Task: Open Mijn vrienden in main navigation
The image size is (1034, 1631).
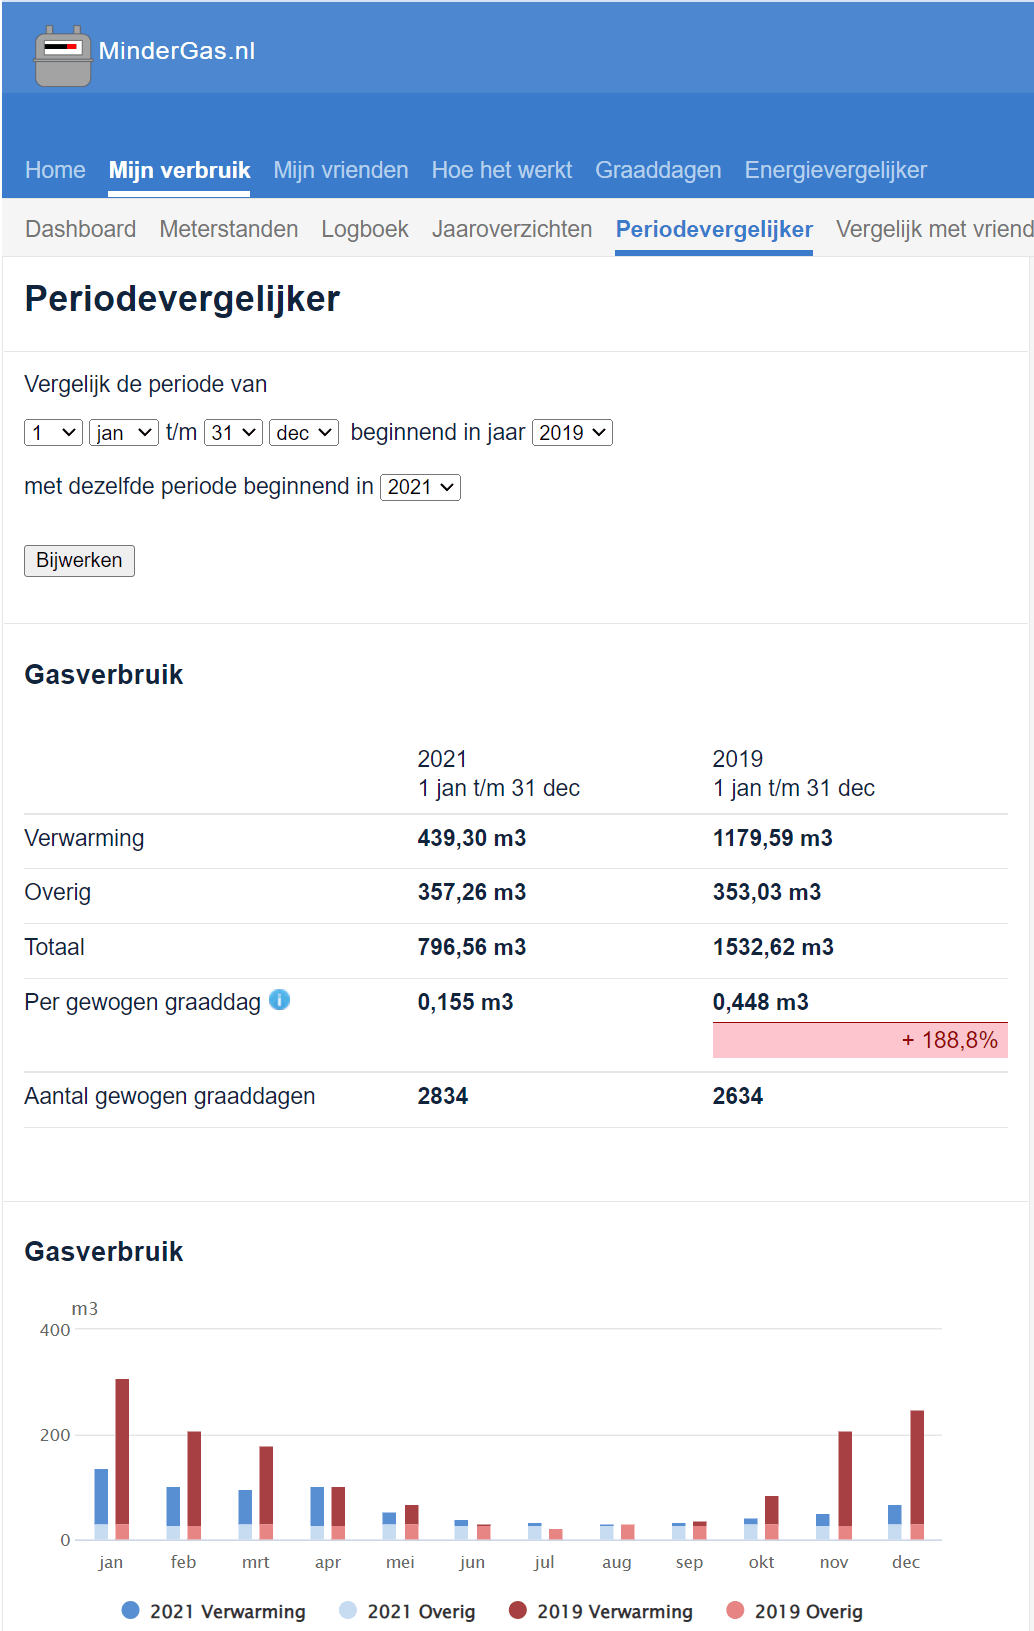Action: [x=341, y=170]
